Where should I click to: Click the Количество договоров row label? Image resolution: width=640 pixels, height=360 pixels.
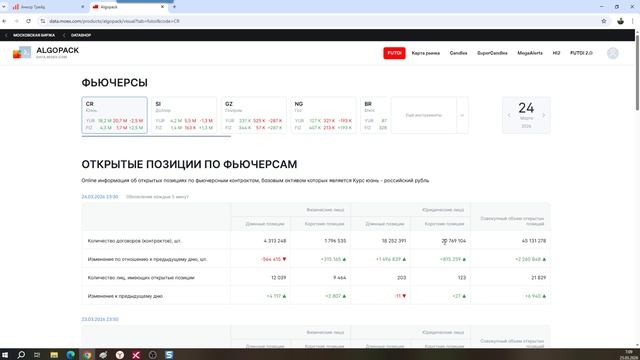point(134,241)
